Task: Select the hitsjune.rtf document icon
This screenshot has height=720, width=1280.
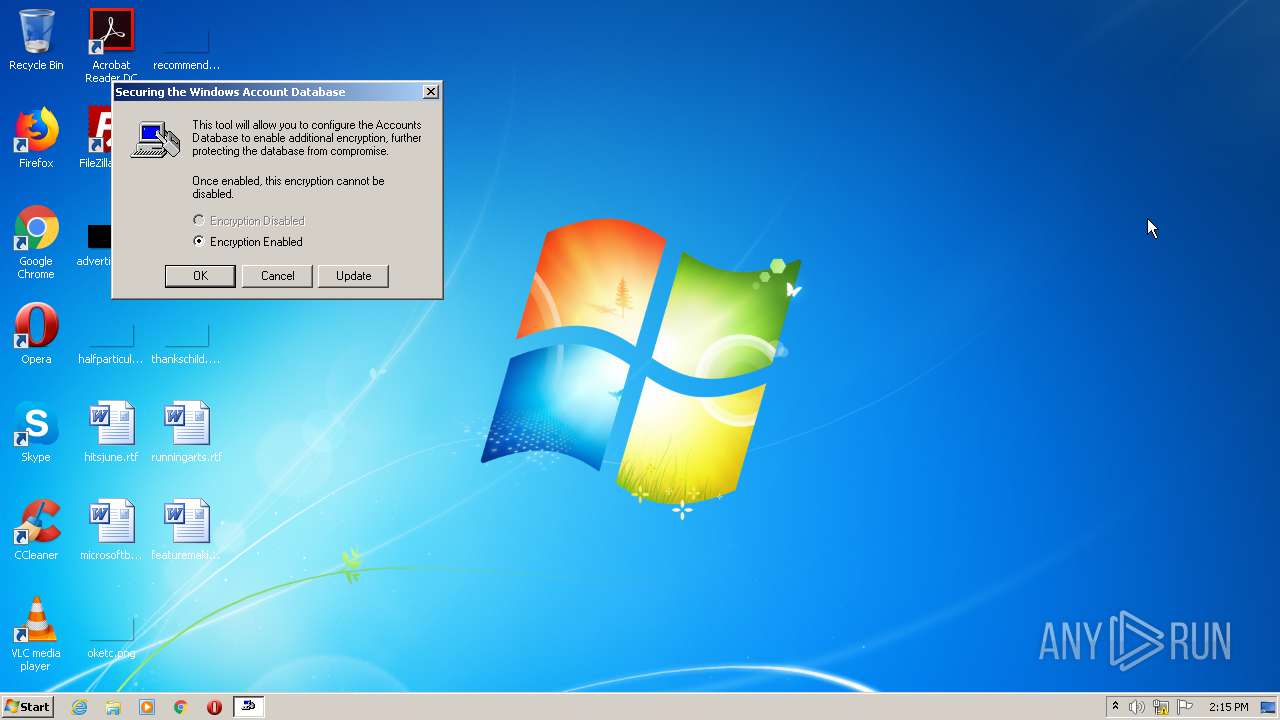Action: tap(111, 432)
